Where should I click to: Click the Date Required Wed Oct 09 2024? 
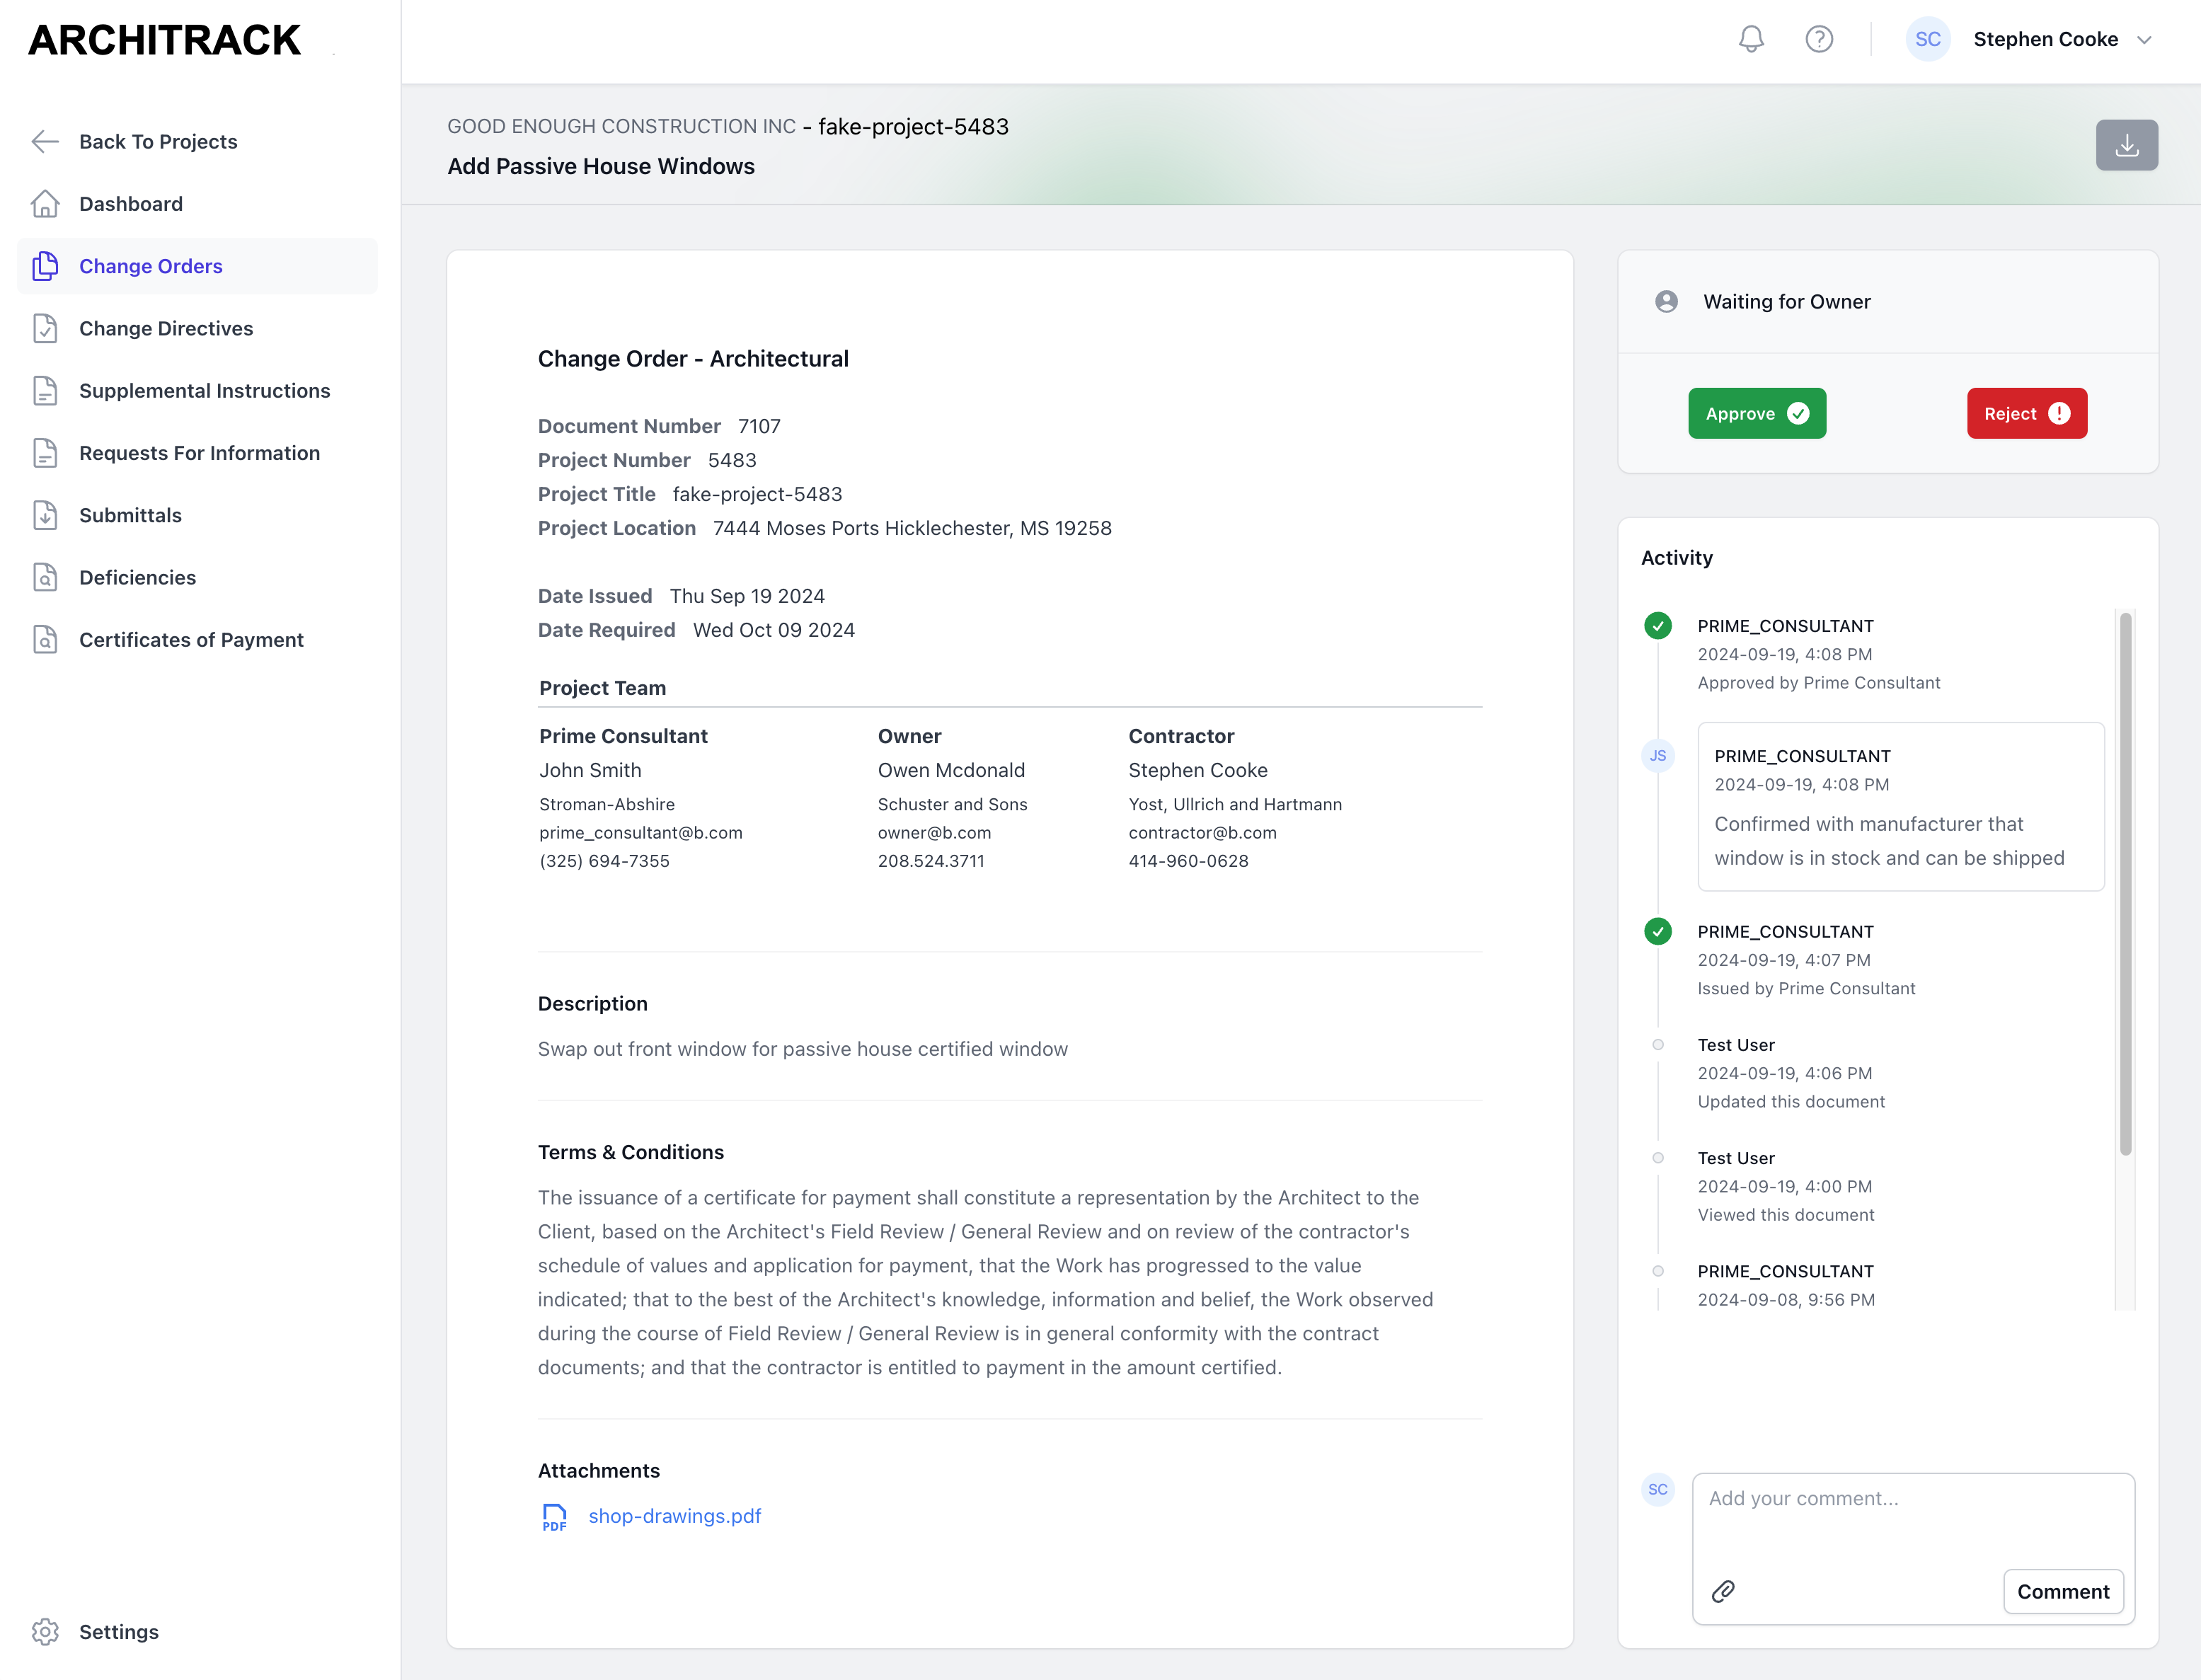point(773,630)
